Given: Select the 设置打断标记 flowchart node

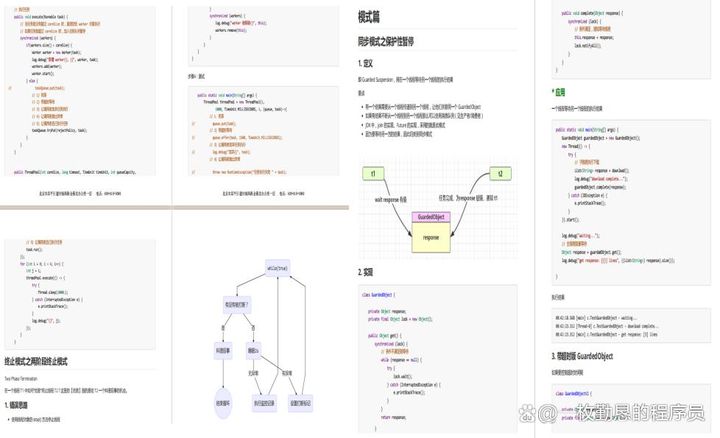Looking at the screenshot, I should click(301, 403).
